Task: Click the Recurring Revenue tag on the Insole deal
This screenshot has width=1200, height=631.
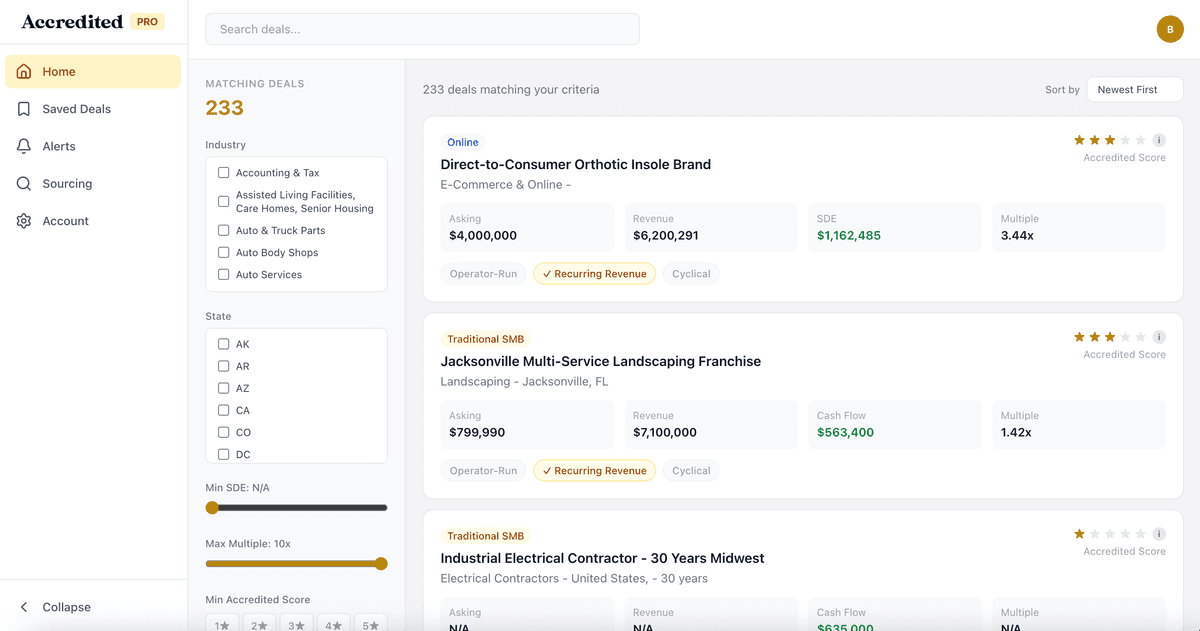Action: 594,273
